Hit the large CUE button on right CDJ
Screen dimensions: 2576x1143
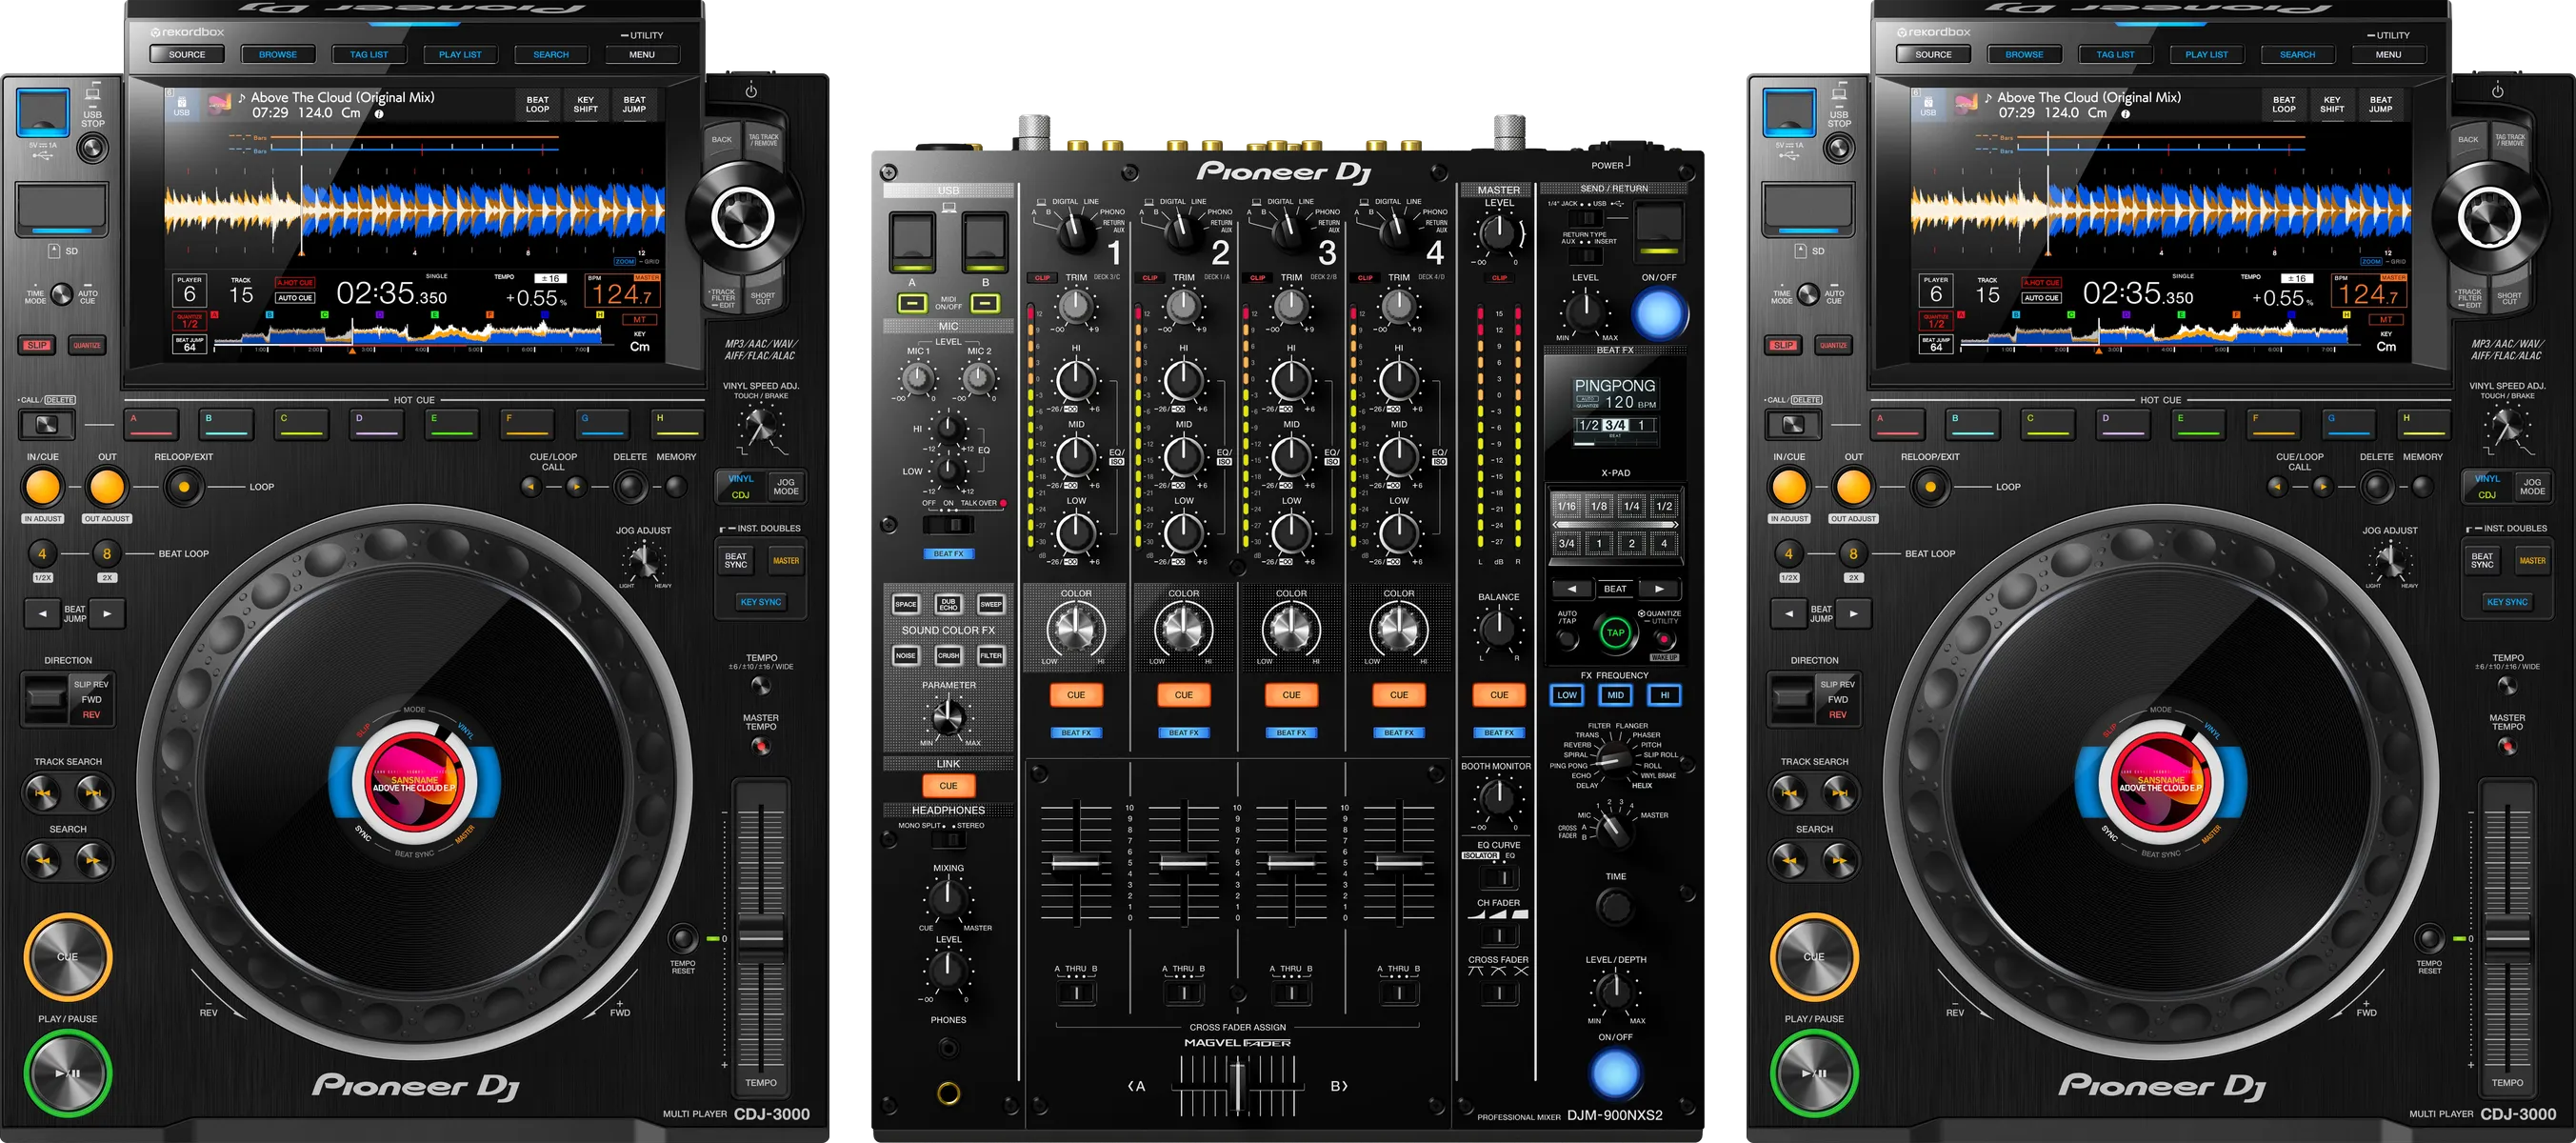click(1813, 956)
